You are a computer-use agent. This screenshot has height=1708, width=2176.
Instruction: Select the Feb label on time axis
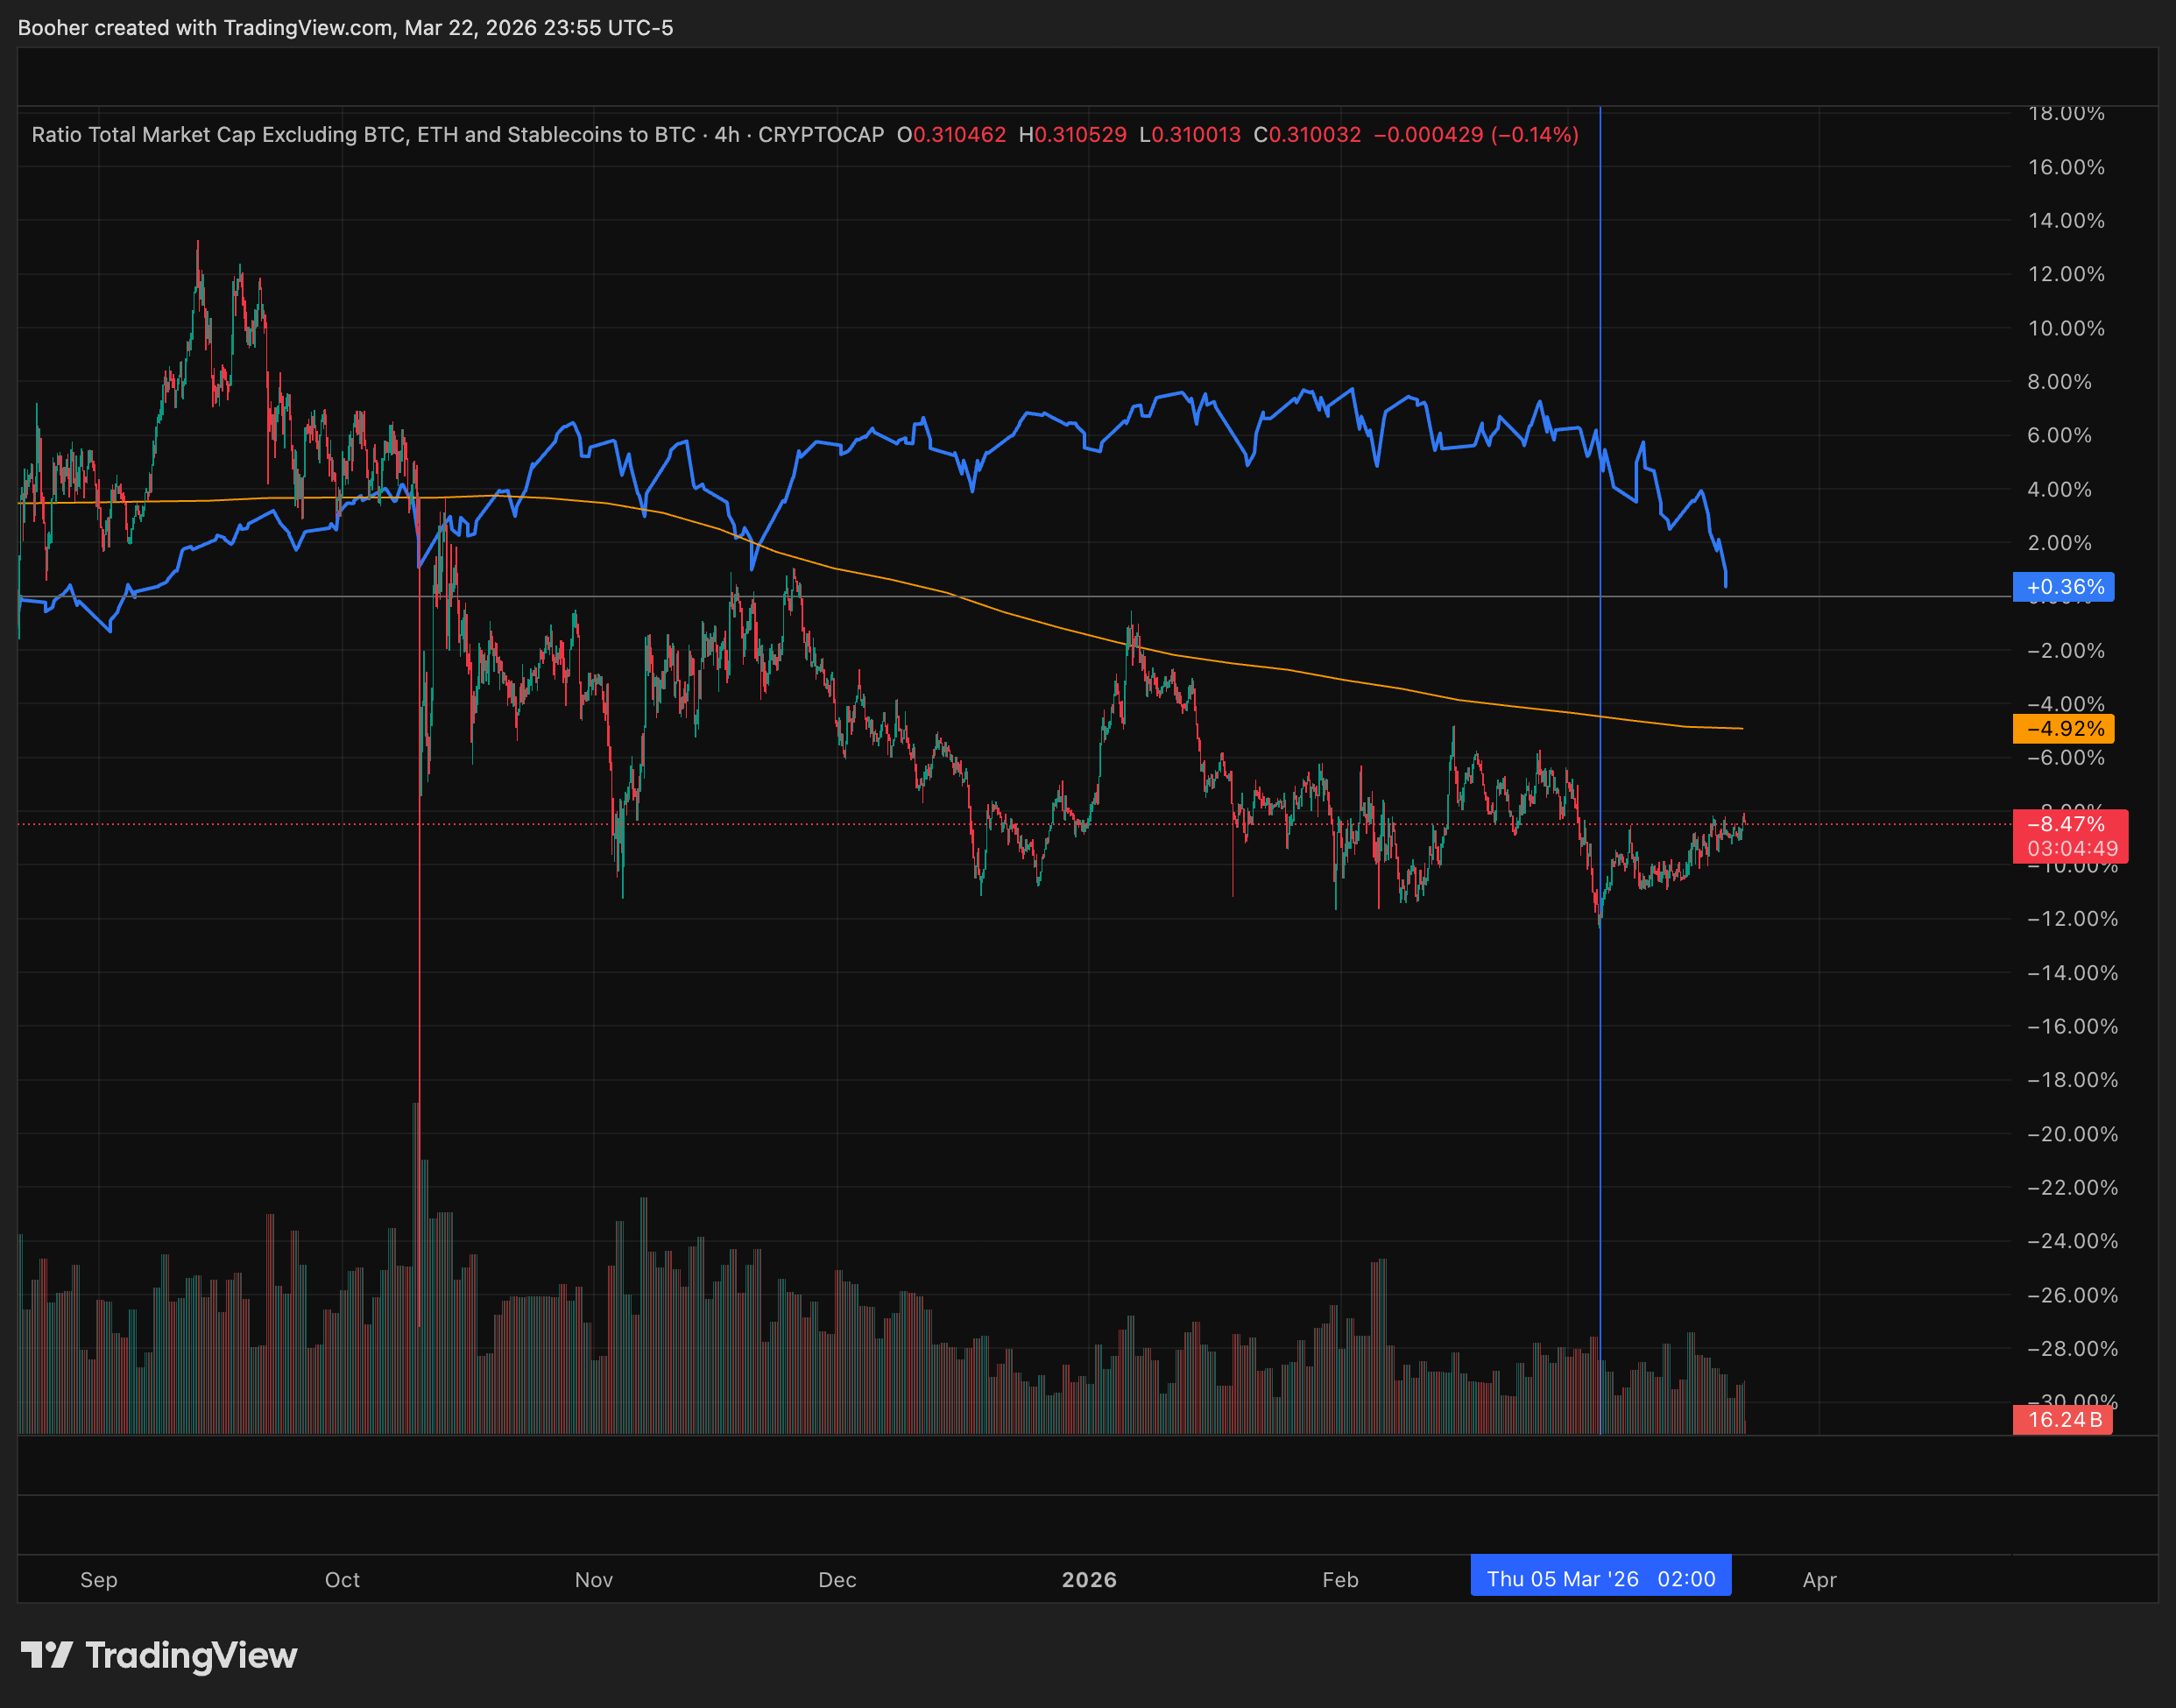tap(1340, 1579)
